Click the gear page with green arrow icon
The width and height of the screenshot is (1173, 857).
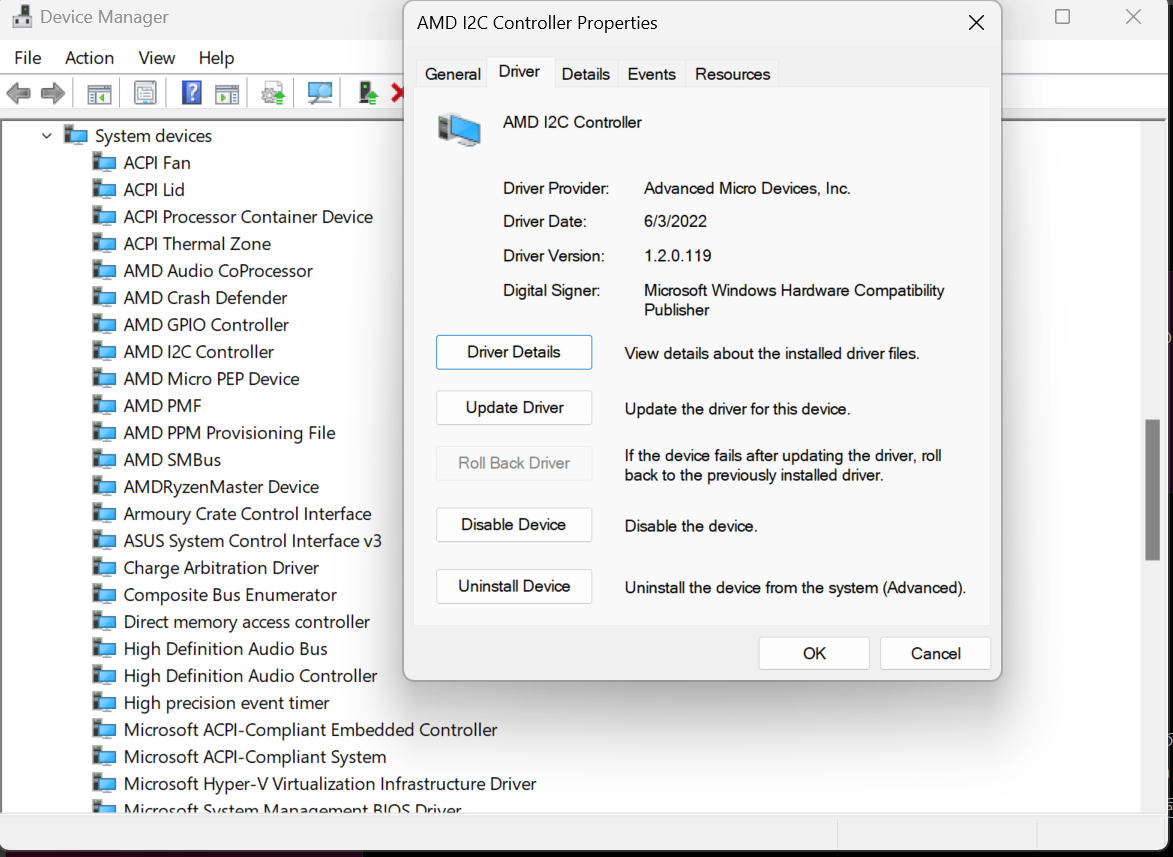coord(273,94)
